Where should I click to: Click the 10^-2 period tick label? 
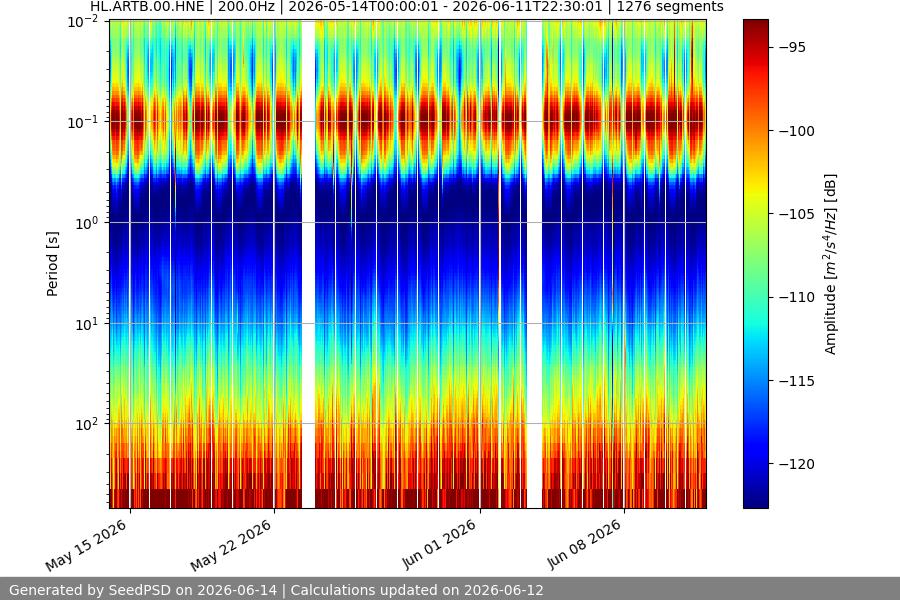click(83, 22)
